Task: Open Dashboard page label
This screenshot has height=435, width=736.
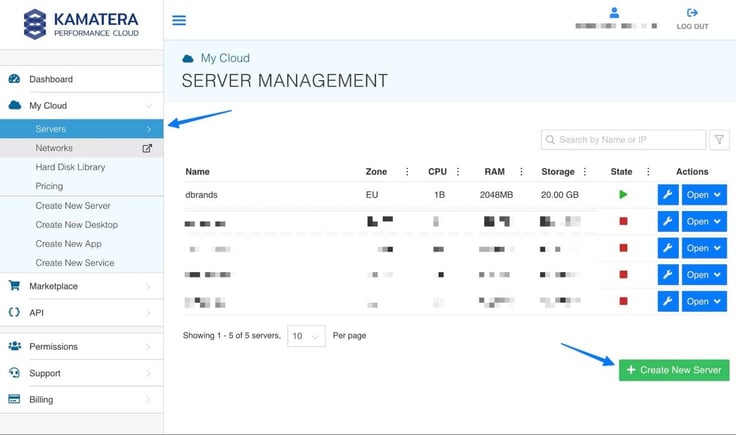Action: (51, 79)
